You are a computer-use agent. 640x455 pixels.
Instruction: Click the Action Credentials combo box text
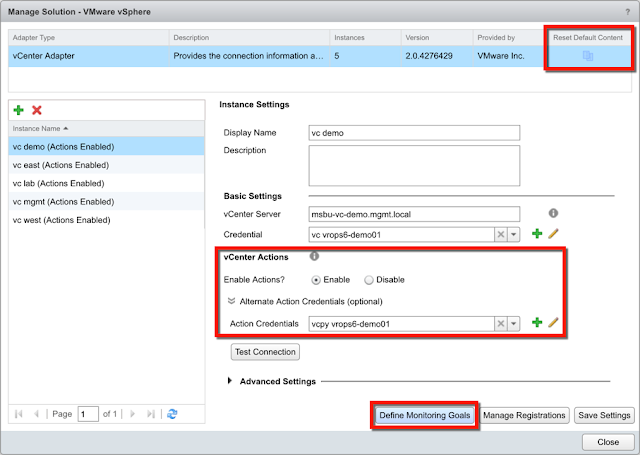tap(402, 324)
